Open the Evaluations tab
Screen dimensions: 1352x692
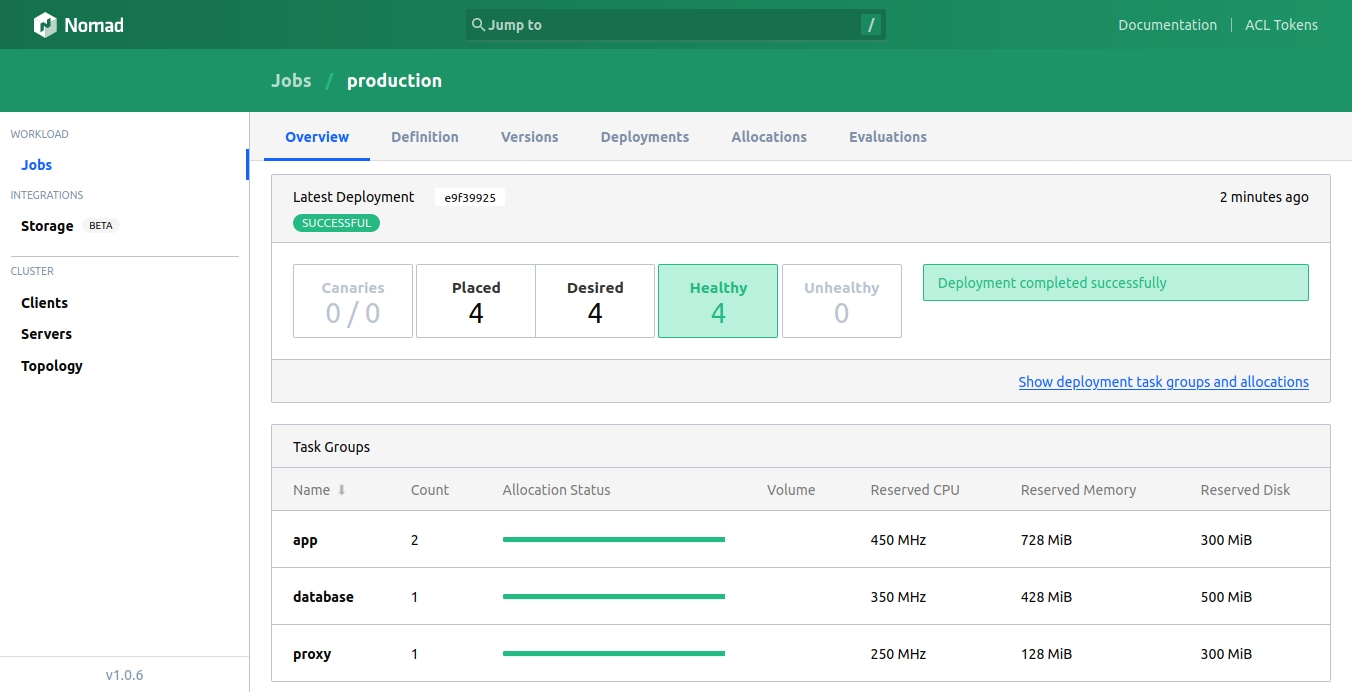888,137
